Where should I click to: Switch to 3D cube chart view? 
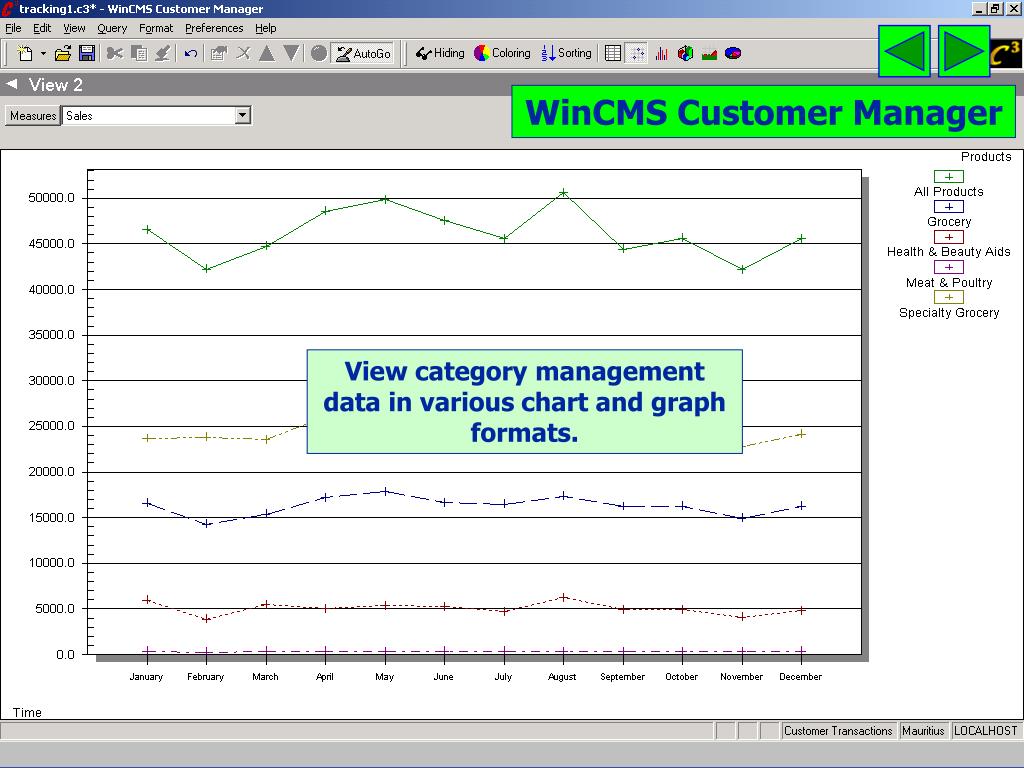[685, 54]
